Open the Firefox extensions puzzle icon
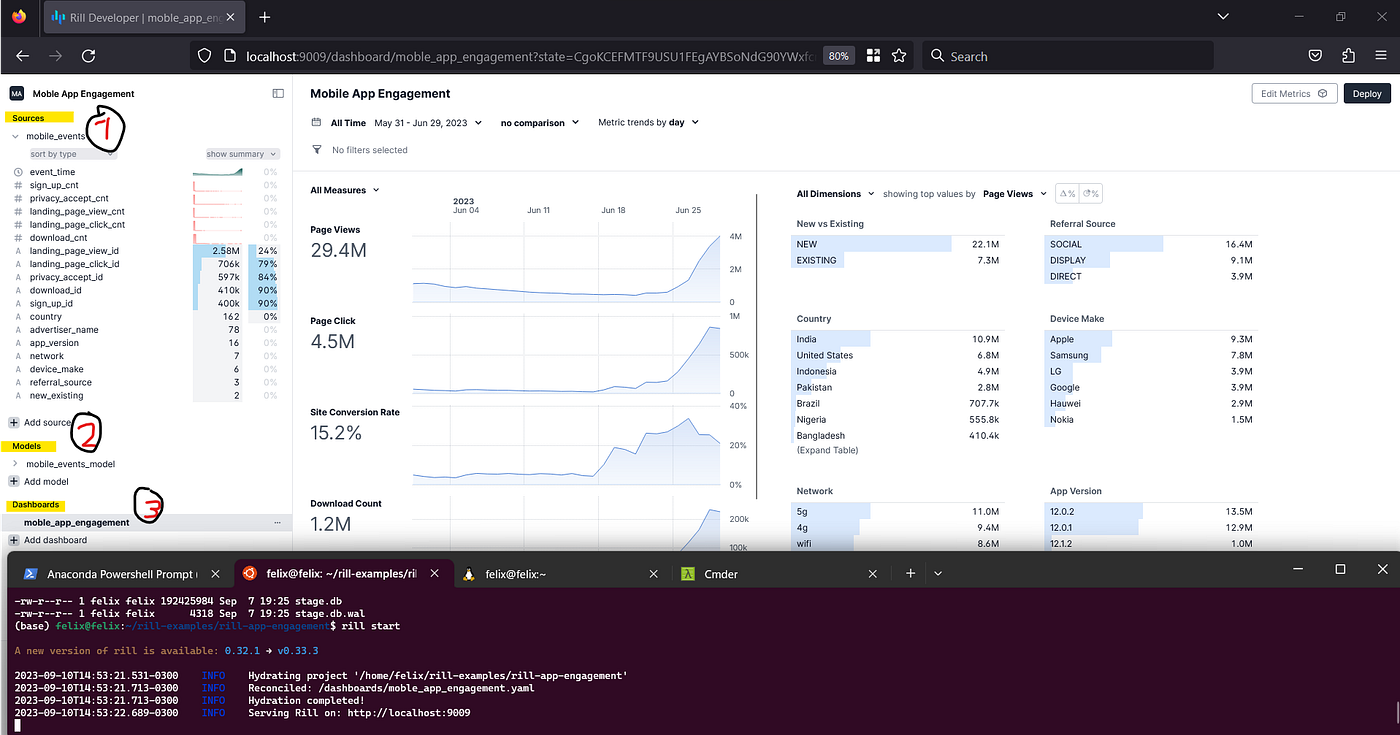1400x735 pixels. coord(1348,56)
